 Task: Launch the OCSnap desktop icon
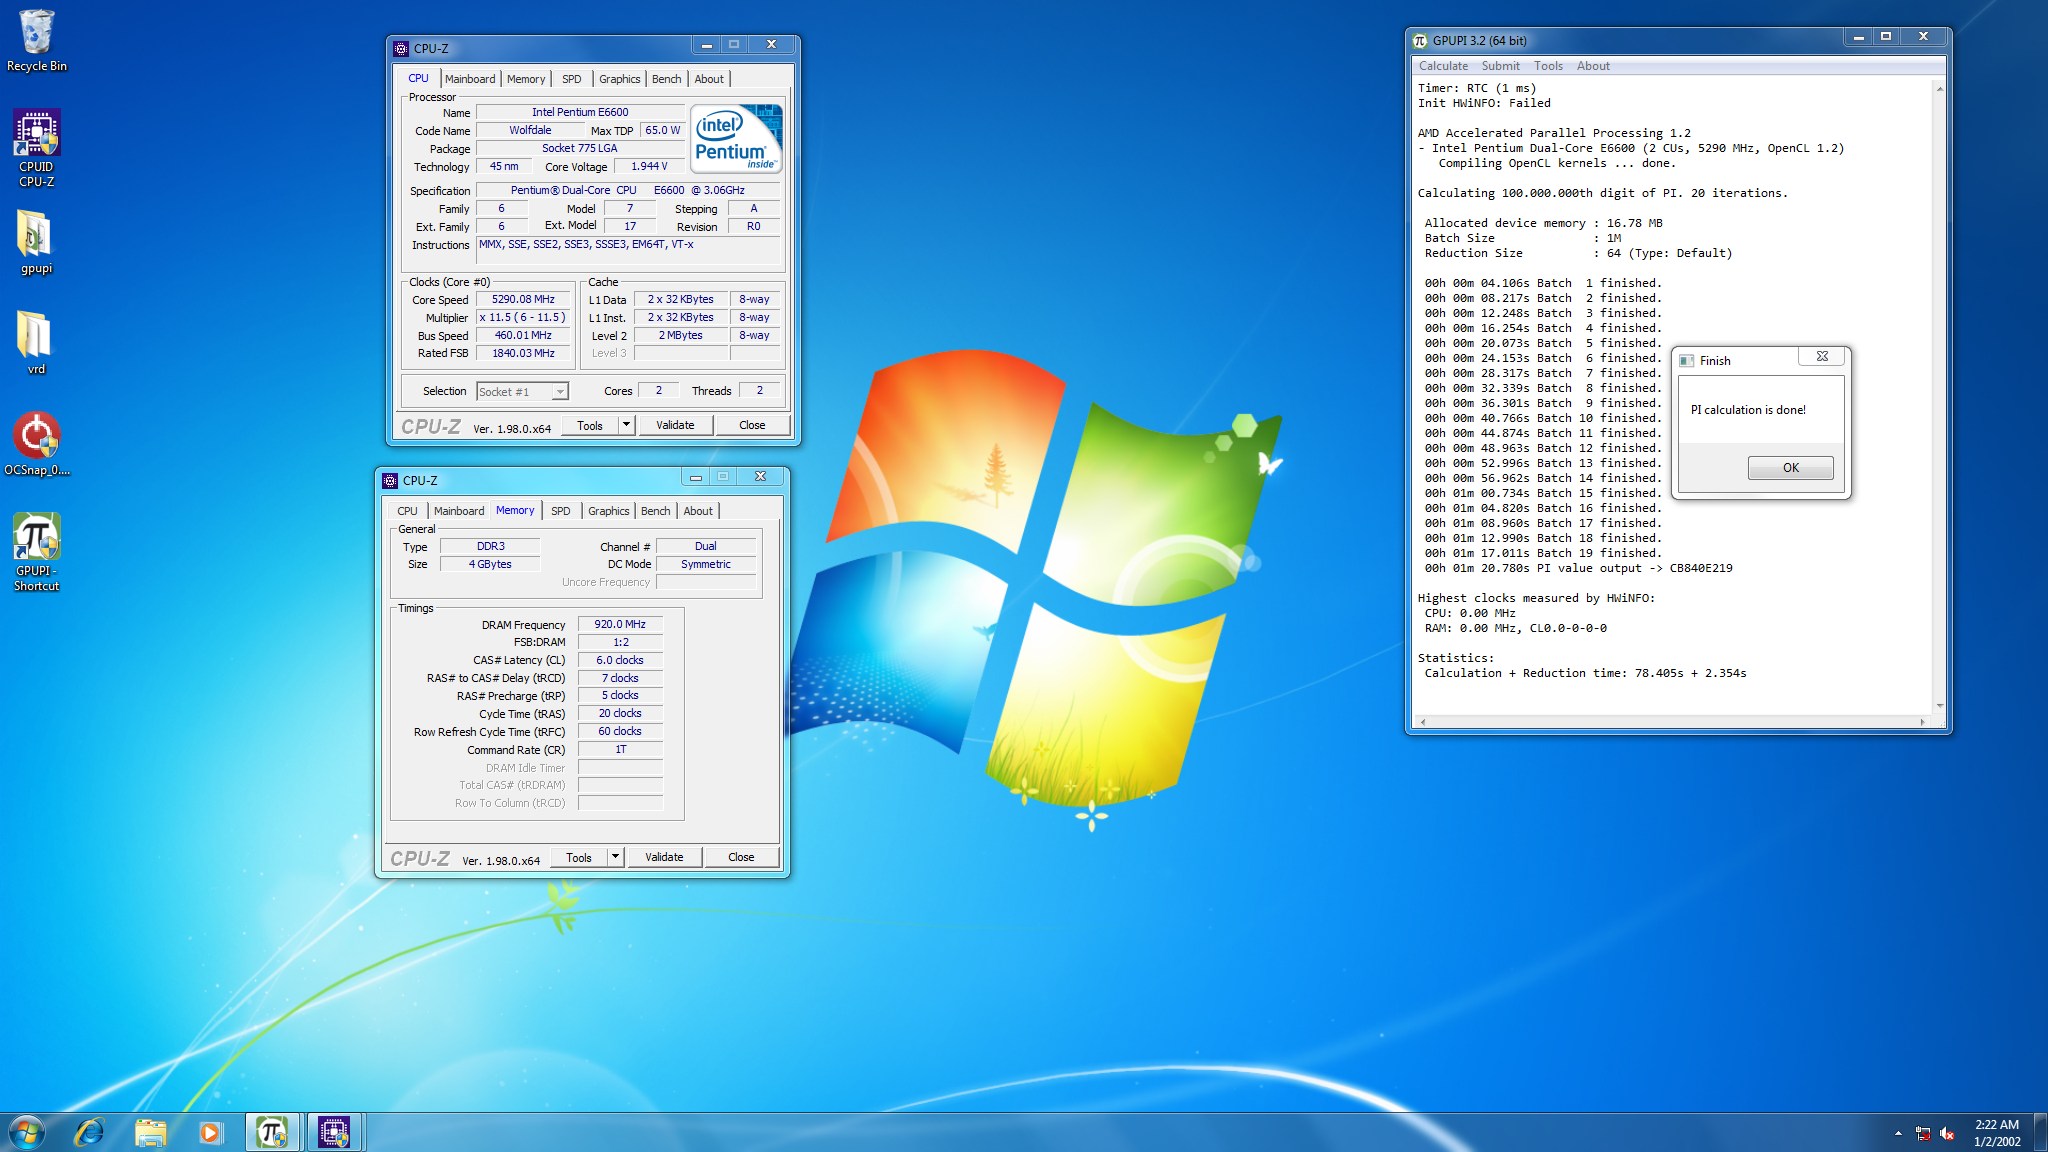(x=36, y=444)
